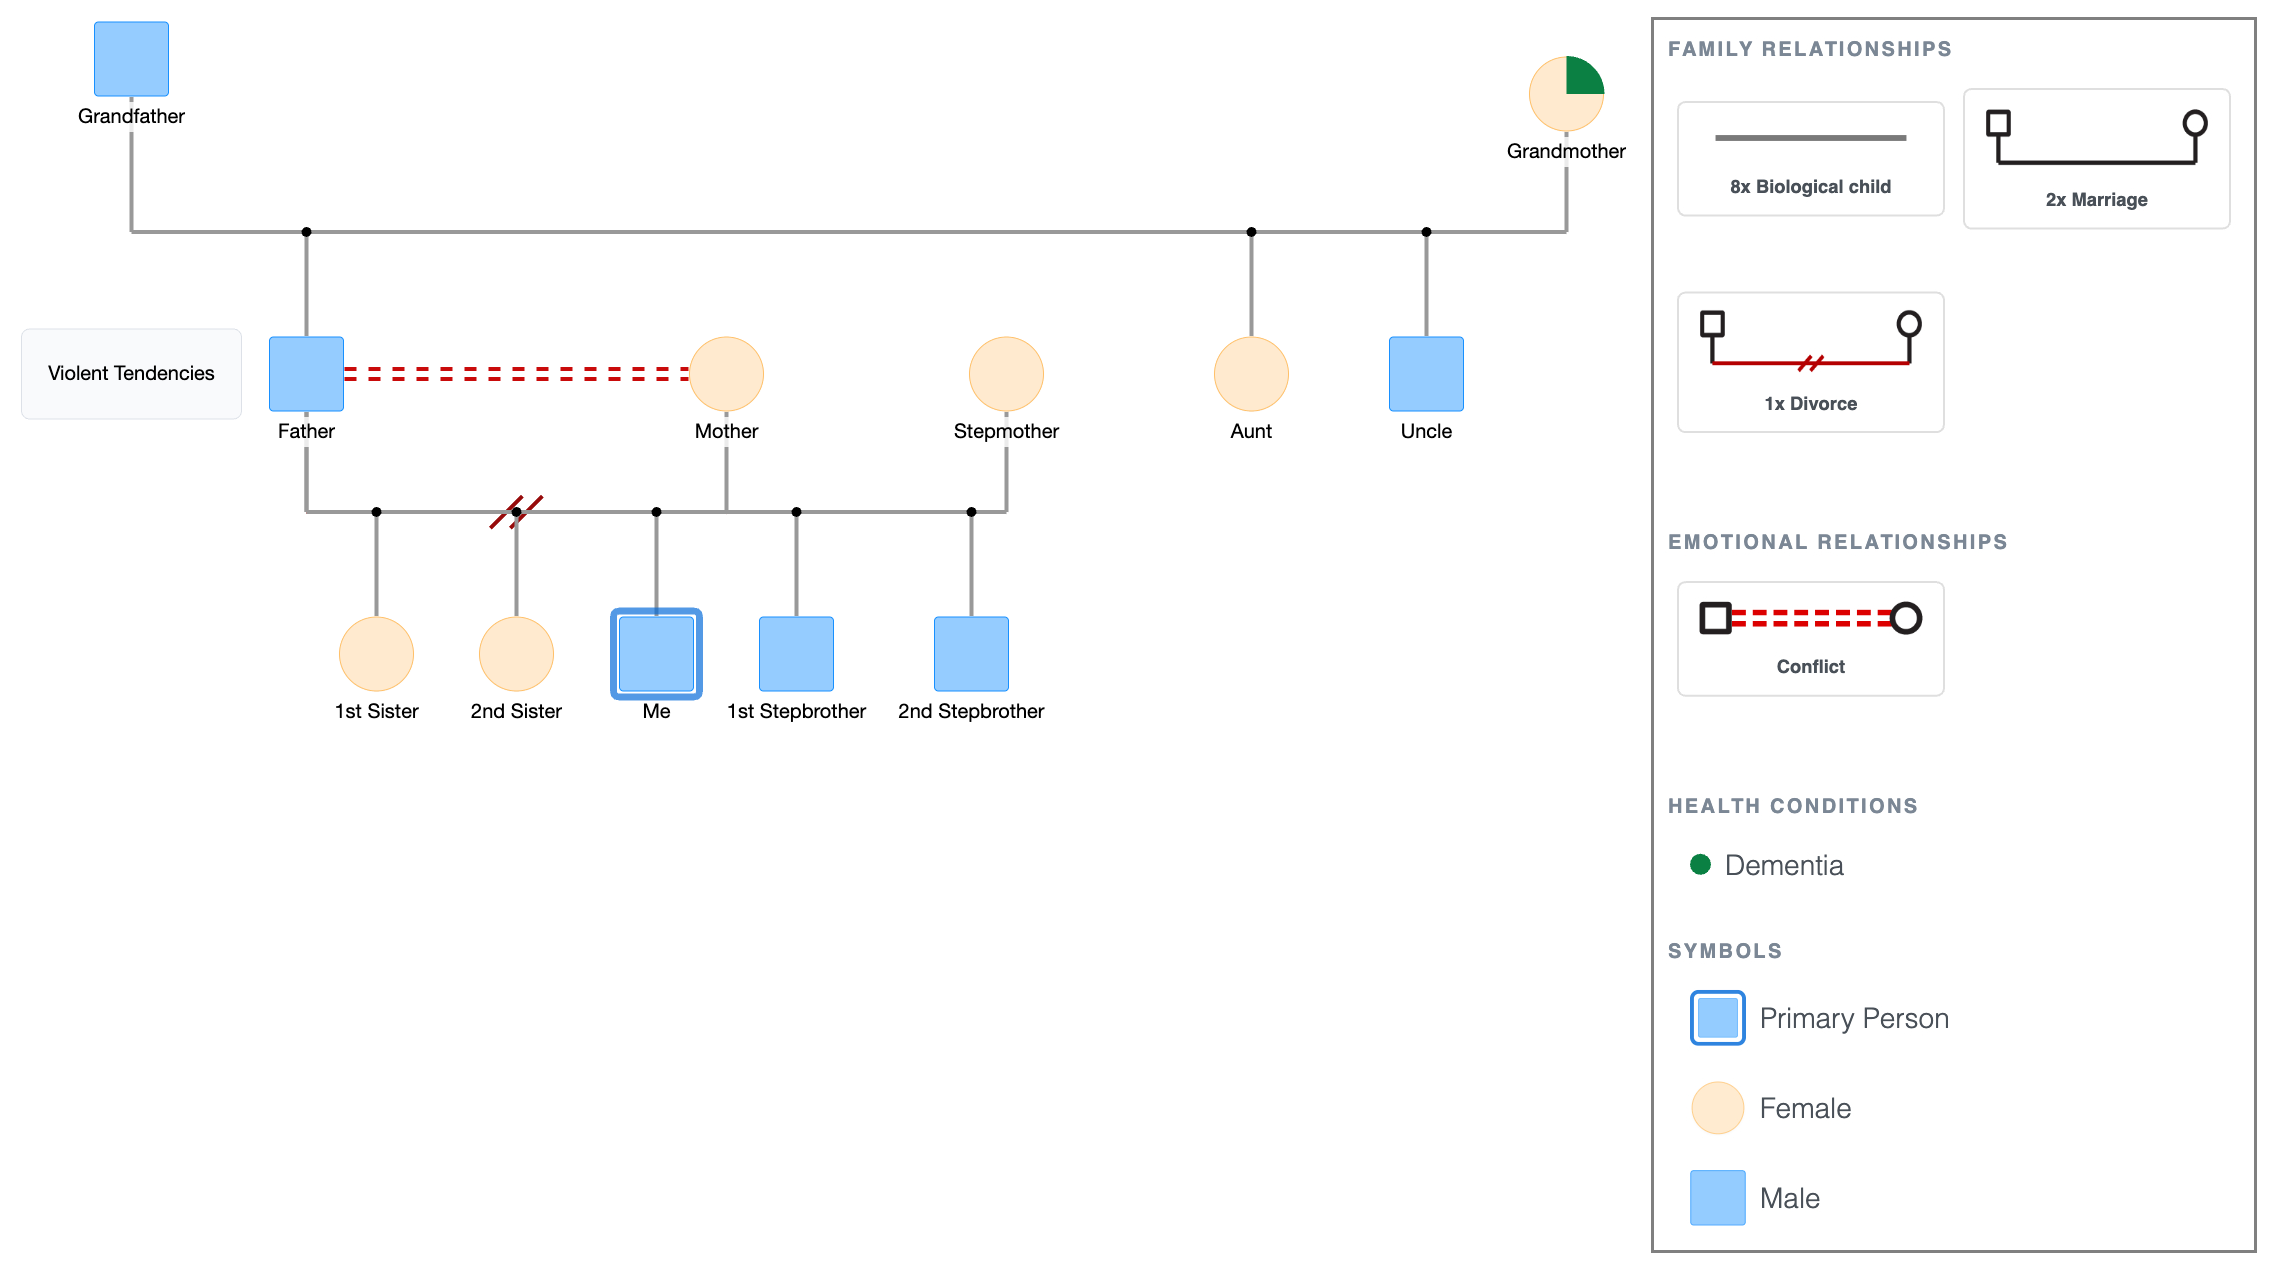This screenshot has width=2274, height=1270.
Task: Click the Me name label
Action: point(656,711)
